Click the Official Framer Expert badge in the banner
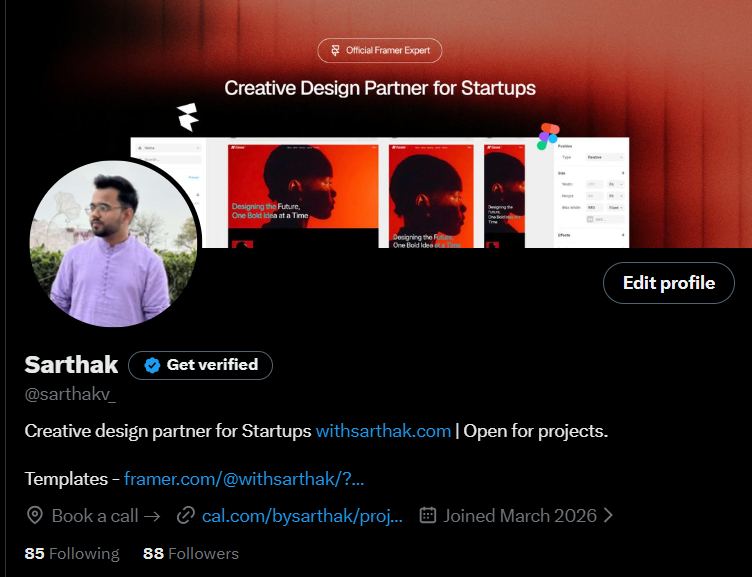752x577 pixels. click(379, 50)
